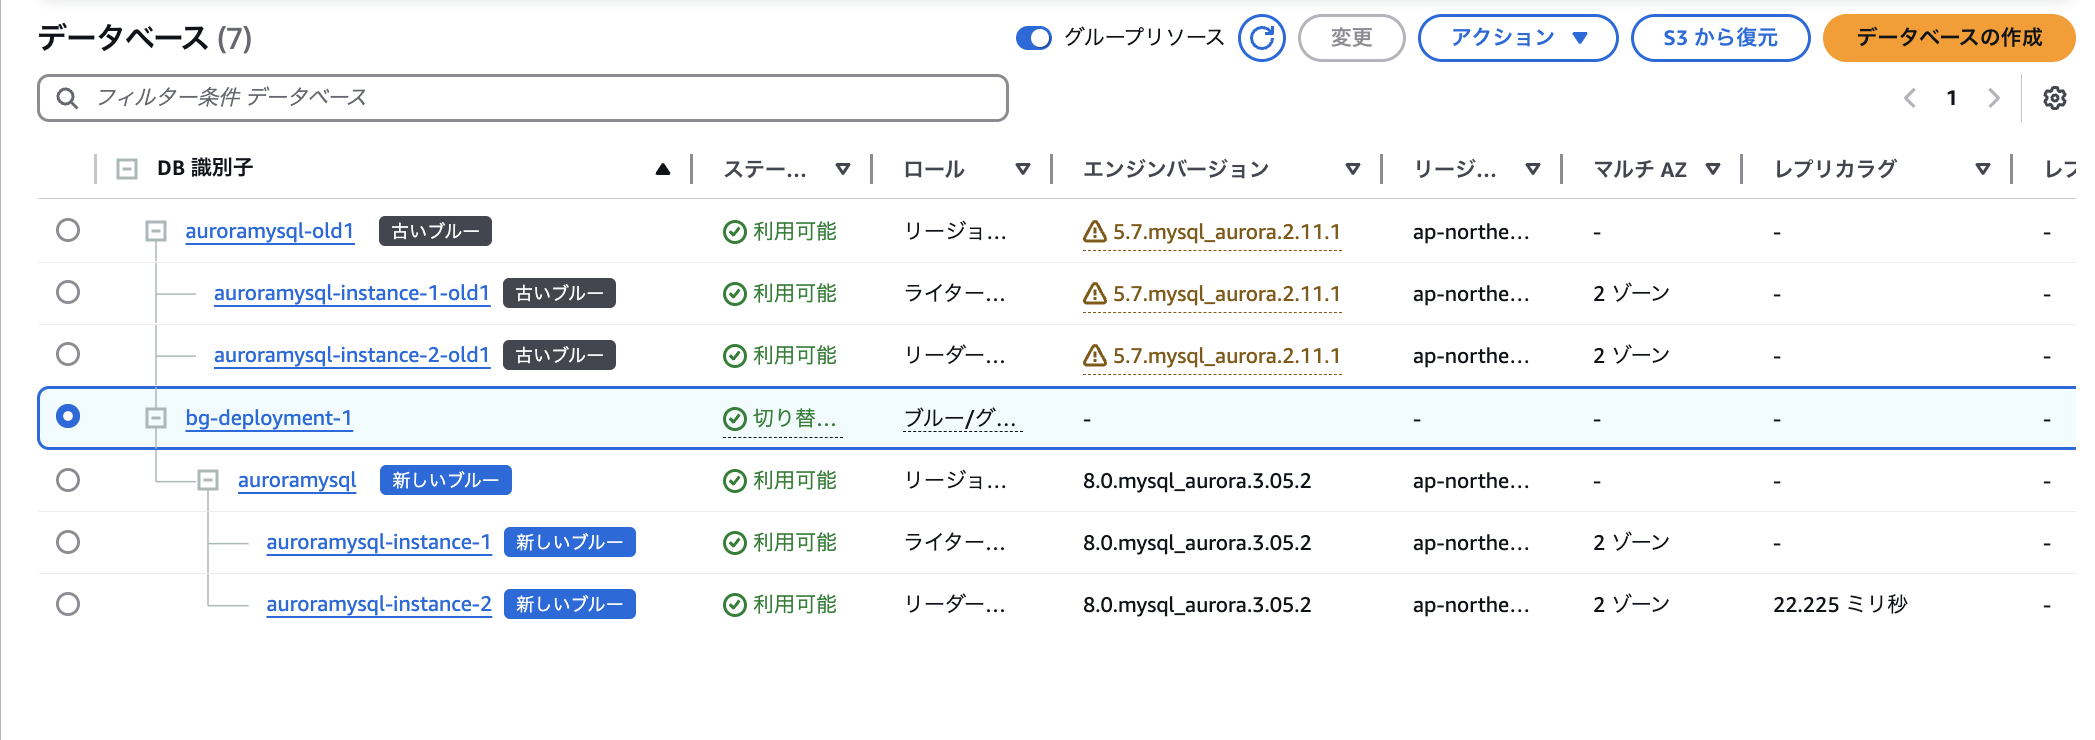Open the auroramysql-instance-1-old1 link
The width and height of the screenshot is (2095, 740).
tap(351, 294)
